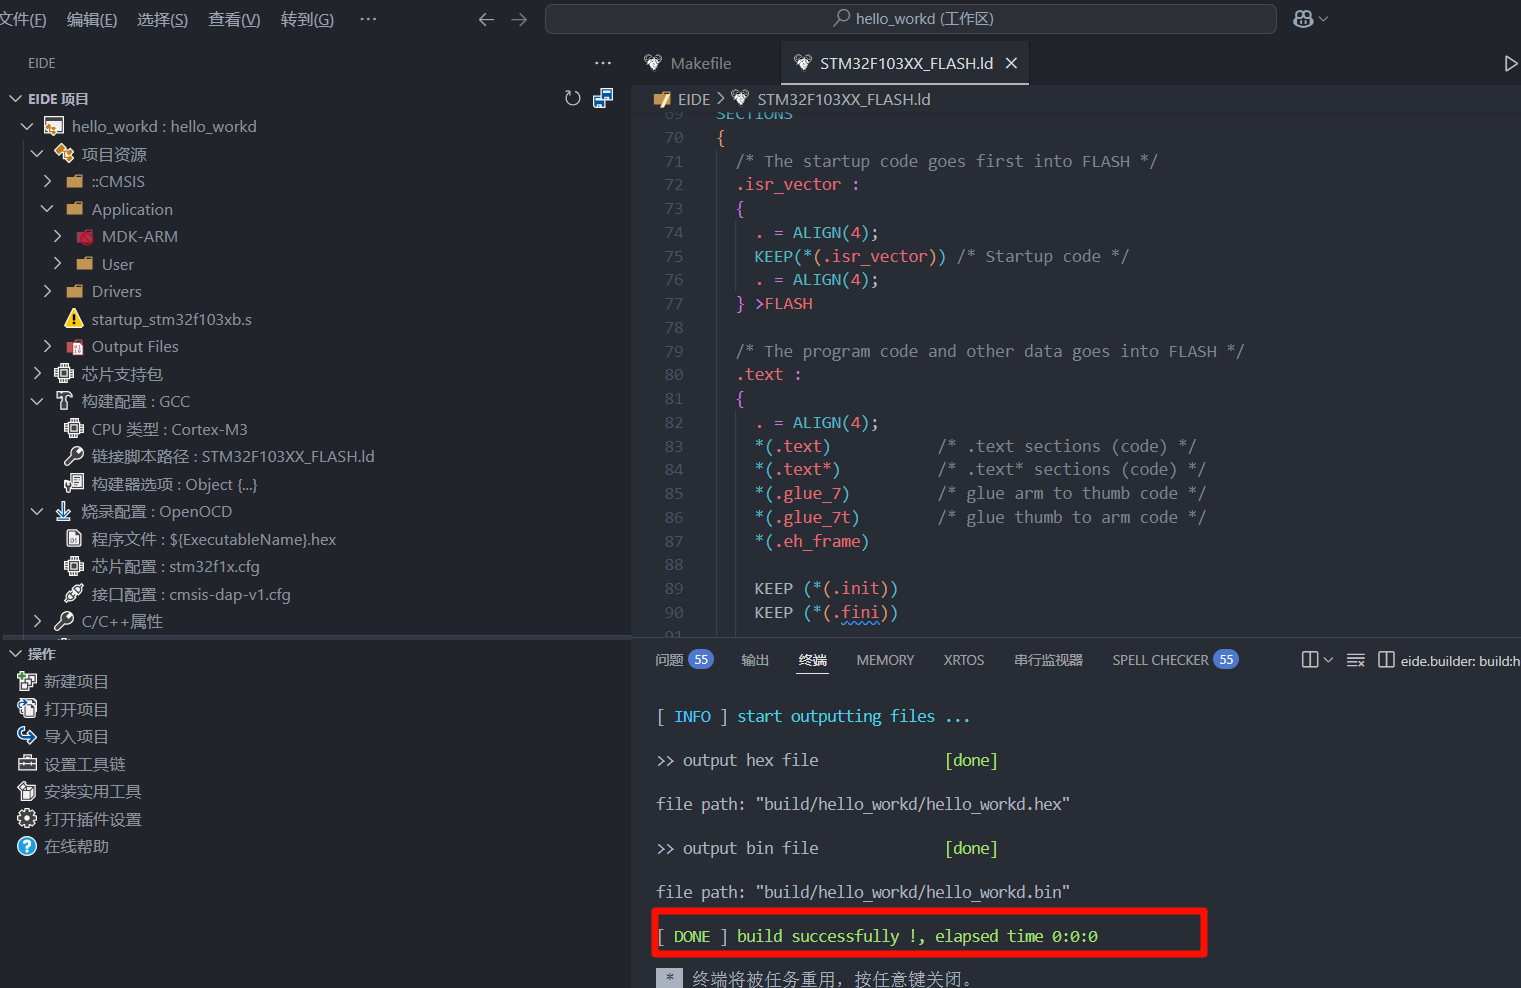Expand the ::CMSIS folder
The image size is (1521, 988).
point(47,181)
